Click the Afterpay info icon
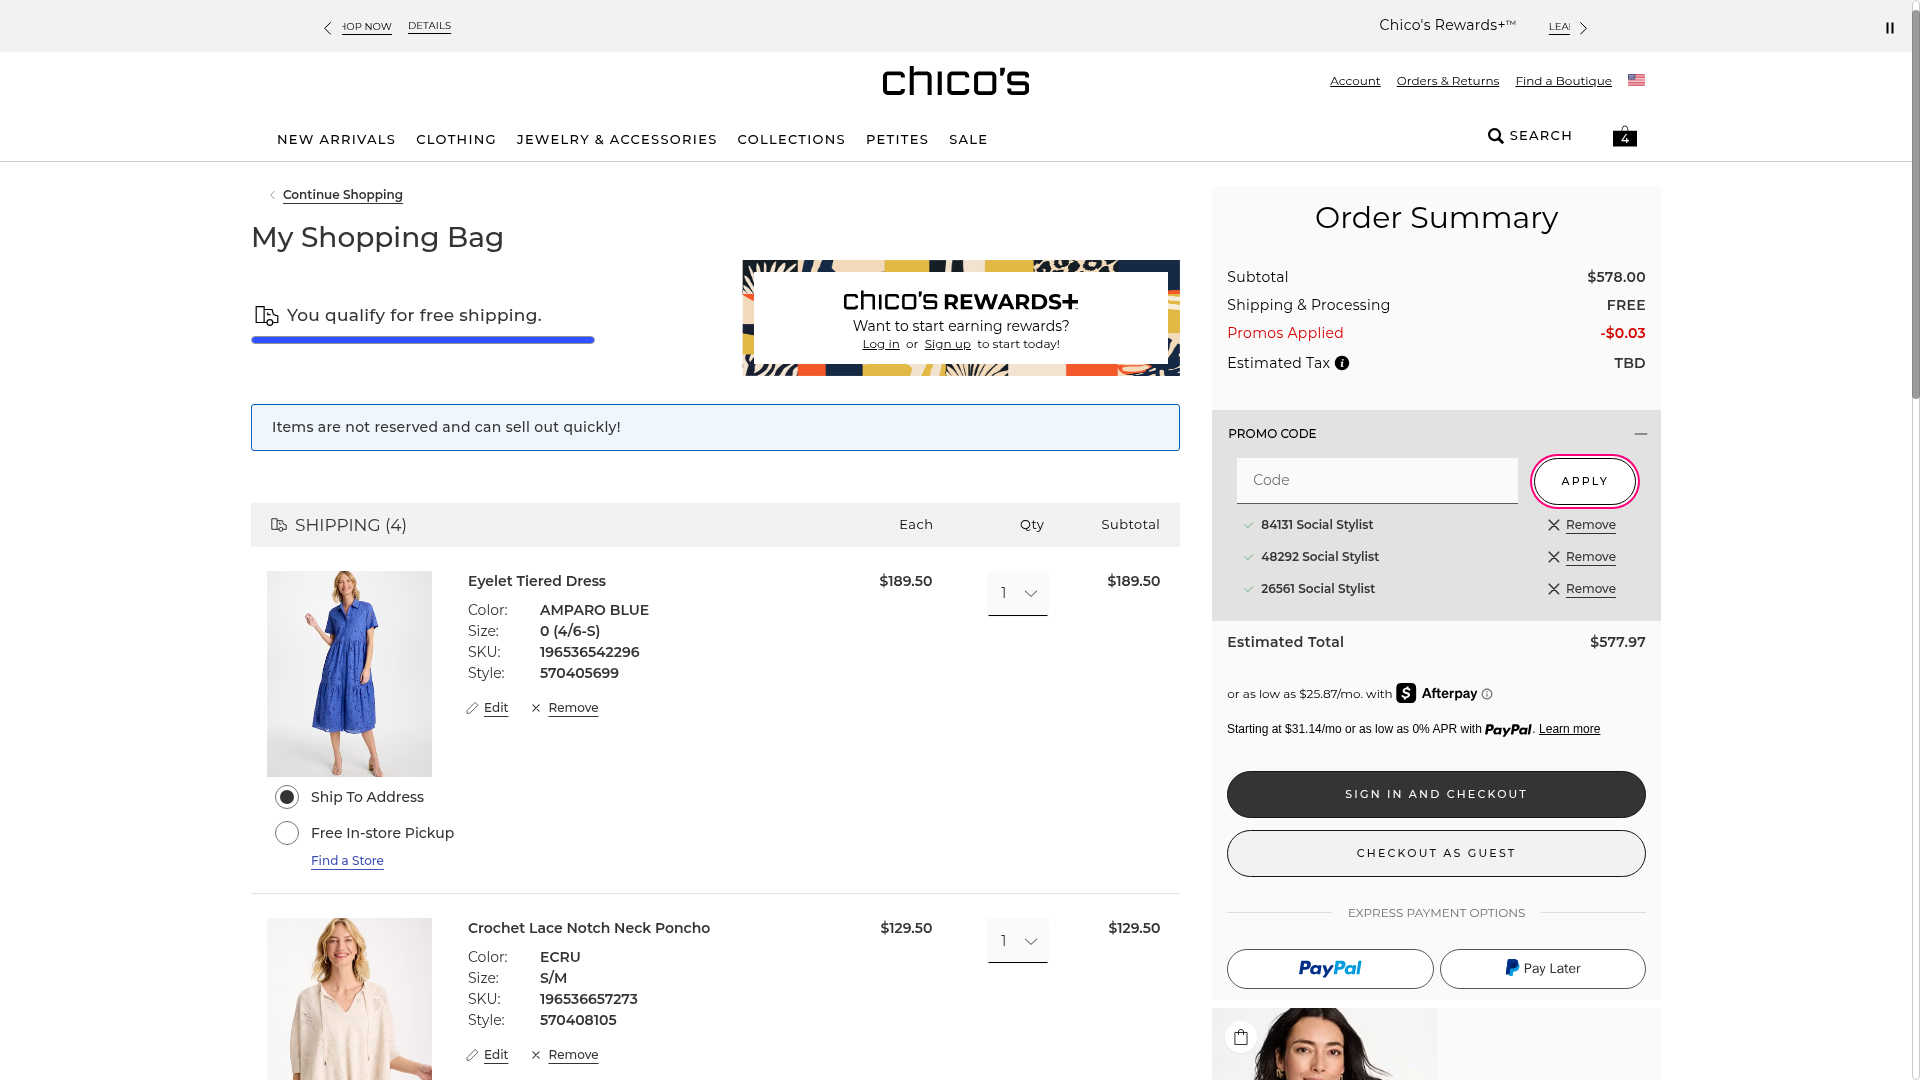Screen dimensions: 1920x1080 coord(1487,694)
